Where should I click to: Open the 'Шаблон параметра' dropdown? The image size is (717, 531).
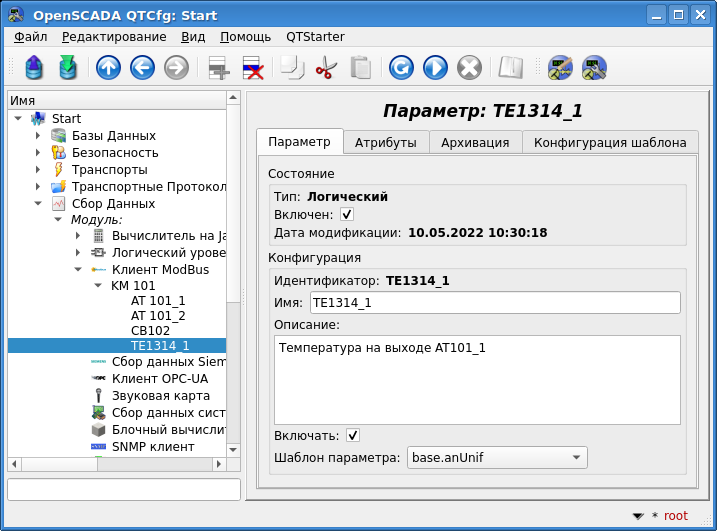tap(497, 458)
